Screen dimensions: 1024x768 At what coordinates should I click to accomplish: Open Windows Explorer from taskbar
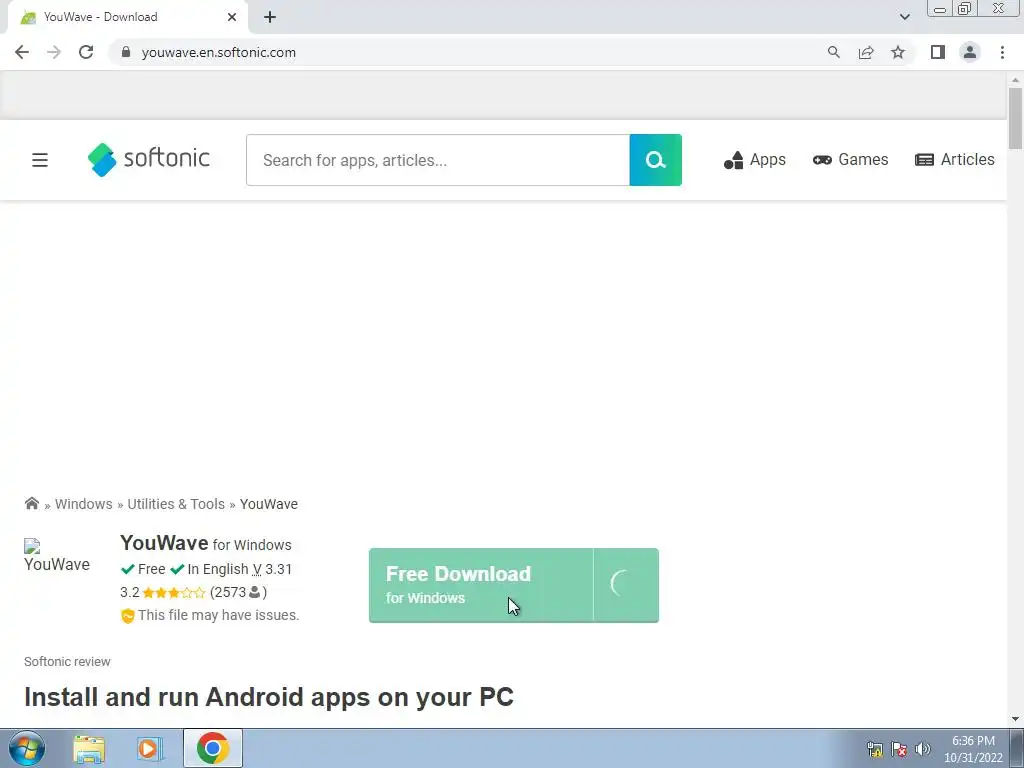pos(89,748)
